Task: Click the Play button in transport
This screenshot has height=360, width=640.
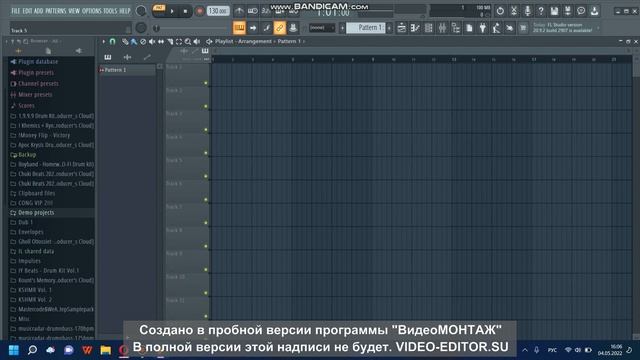Action: point(172,11)
